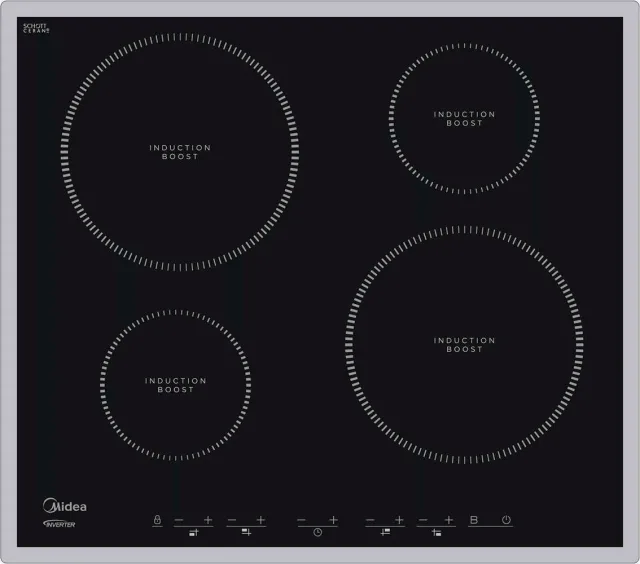Increase the timer with plus key
Image resolution: width=640 pixels, height=564 pixels.
[x=333, y=520]
